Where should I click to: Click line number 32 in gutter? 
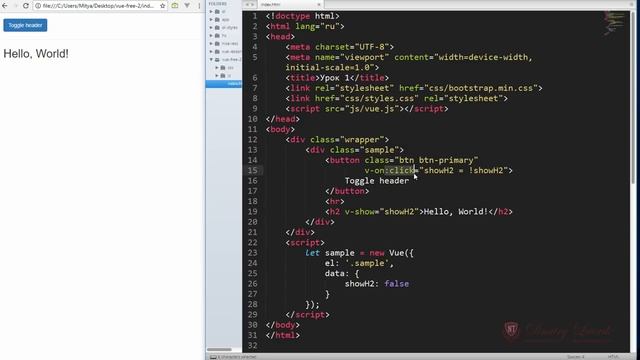pyautogui.click(x=252, y=345)
